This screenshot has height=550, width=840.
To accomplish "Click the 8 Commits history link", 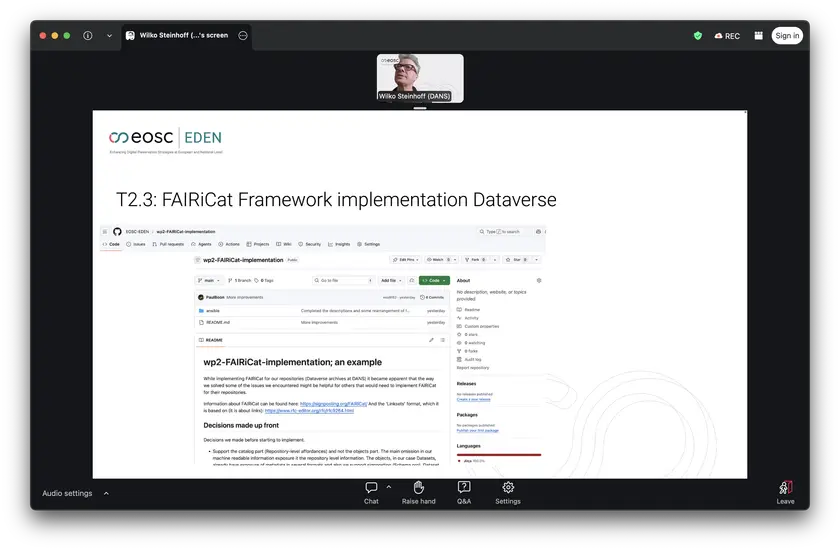I will coord(432,297).
